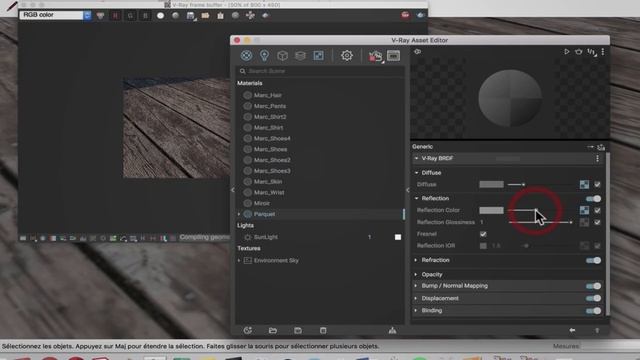Image resolution: width=640 pixels, height=360 pixels.
Task: Click Diffuse texture map slot
Action: (x=584, y=184)
